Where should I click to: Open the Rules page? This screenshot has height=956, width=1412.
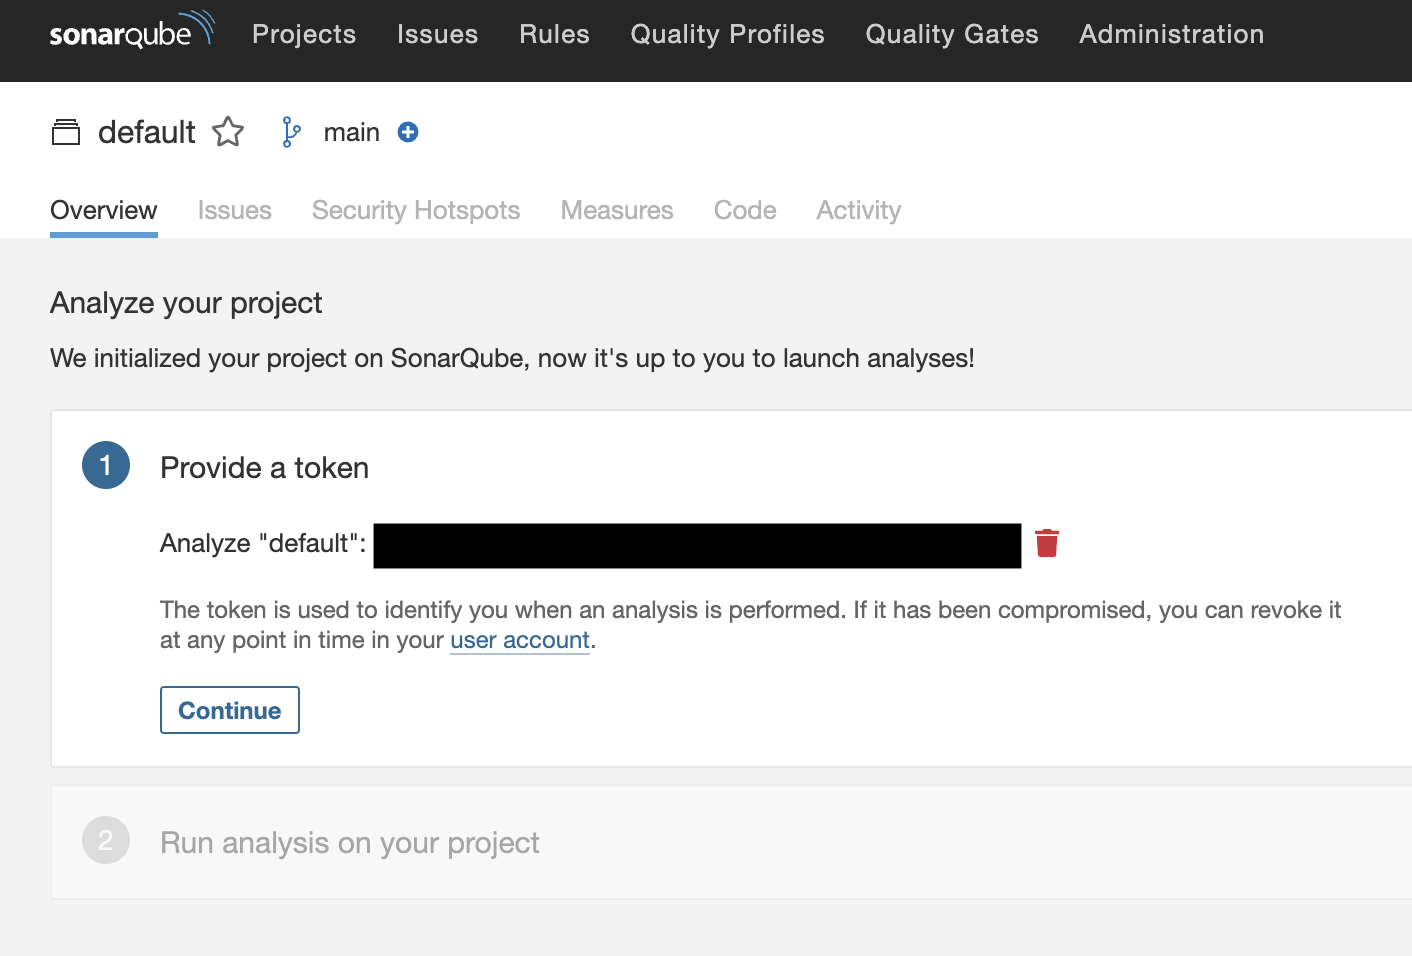point(554,34)
